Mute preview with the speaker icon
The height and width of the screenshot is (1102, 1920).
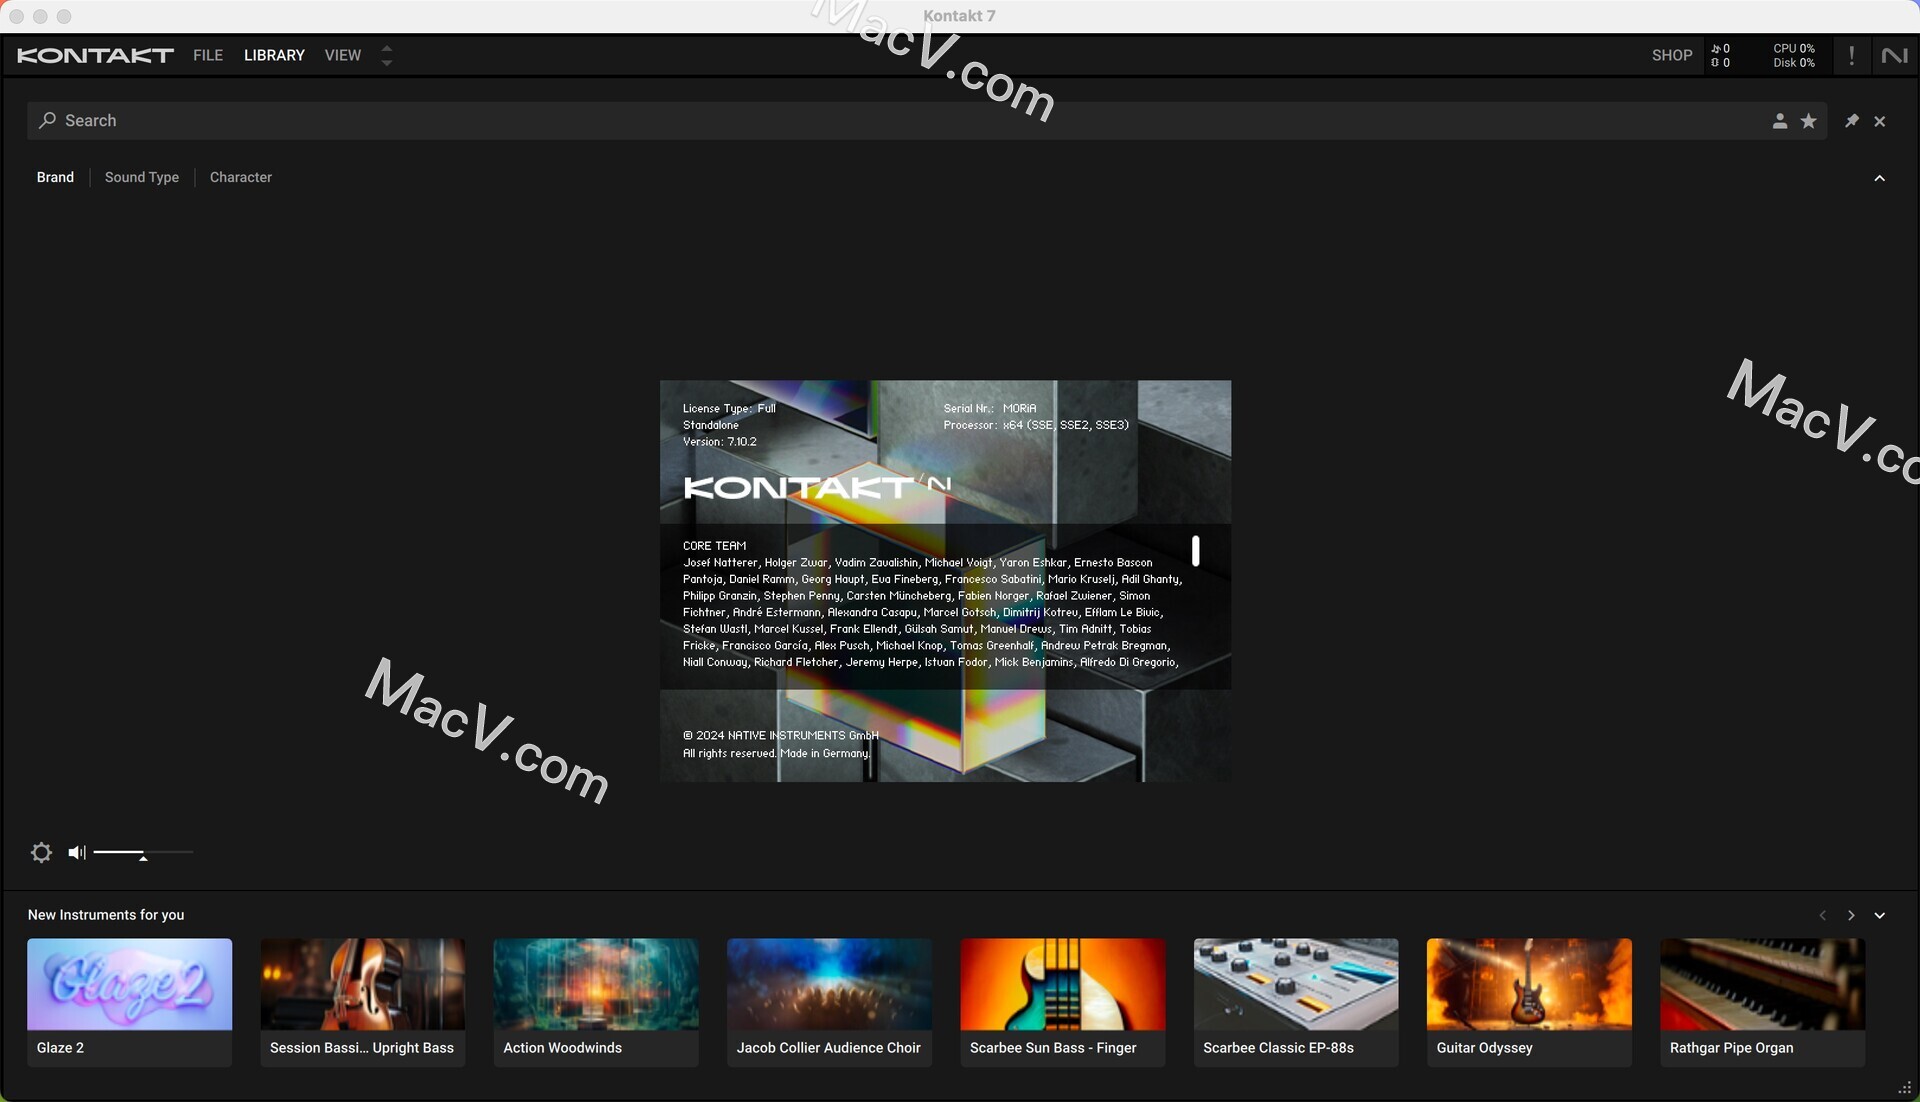(x=76, y=852)
